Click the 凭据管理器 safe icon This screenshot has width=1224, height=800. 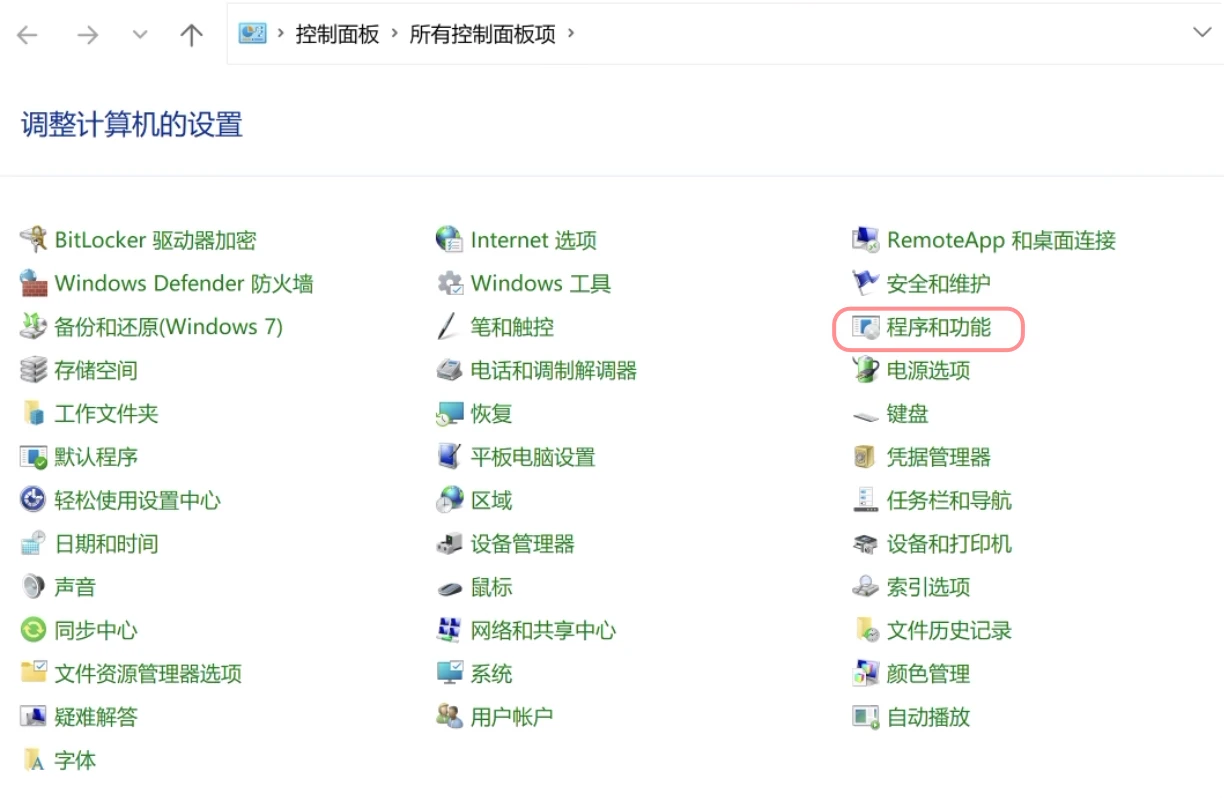[x=865, y=457]
